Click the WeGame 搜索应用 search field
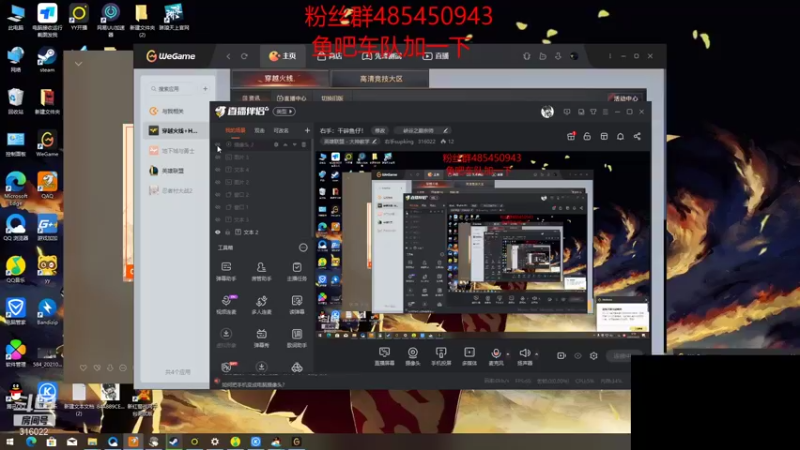Screen dimensions: 800x450 tap(173, 89)
